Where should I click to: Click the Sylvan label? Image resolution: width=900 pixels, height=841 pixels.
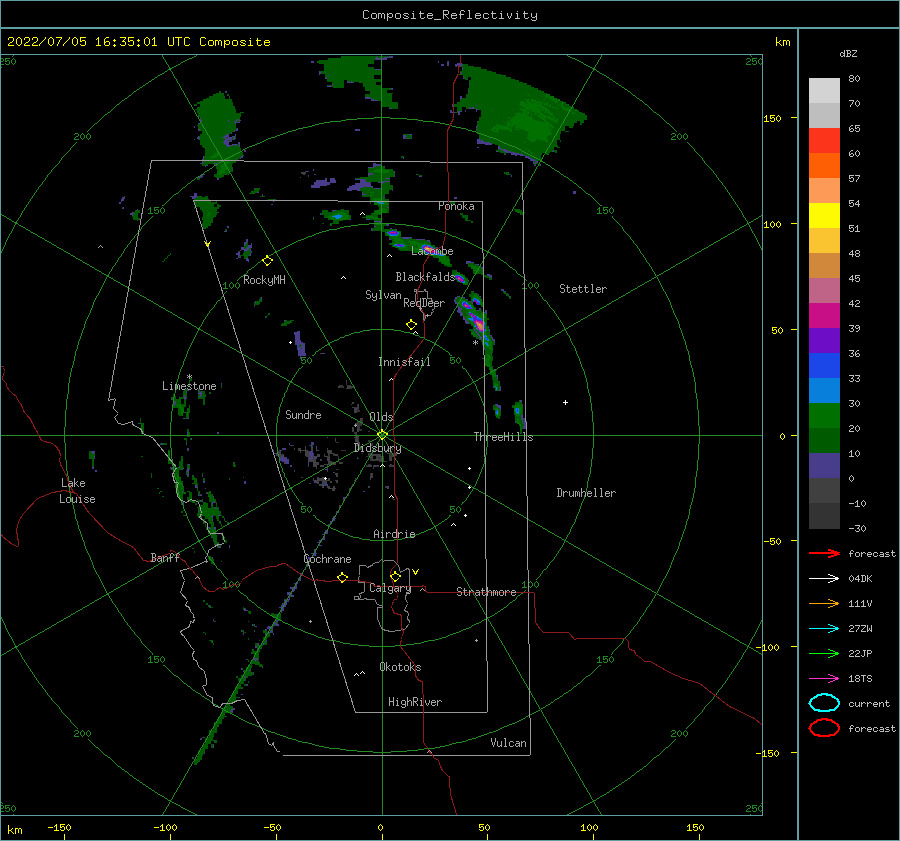click(383, 295)
